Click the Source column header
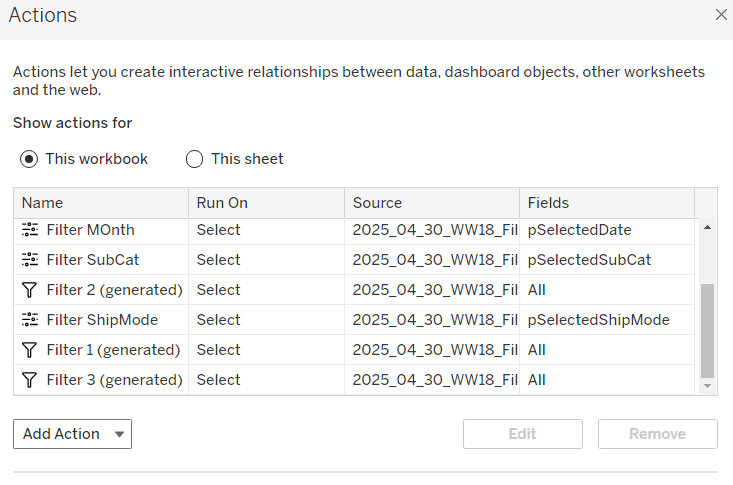733x485 pixels. tap(431, 203)
